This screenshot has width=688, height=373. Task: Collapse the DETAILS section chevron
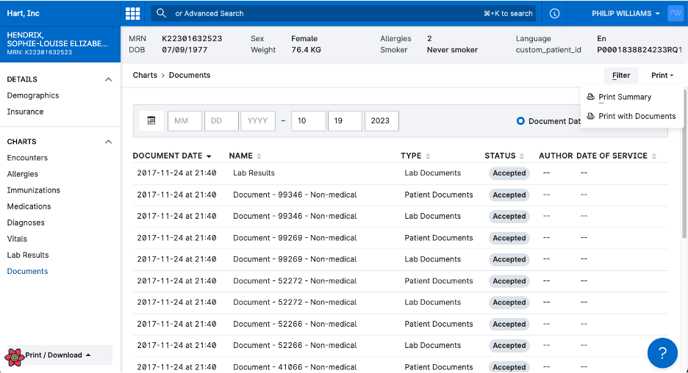(108, 79)
